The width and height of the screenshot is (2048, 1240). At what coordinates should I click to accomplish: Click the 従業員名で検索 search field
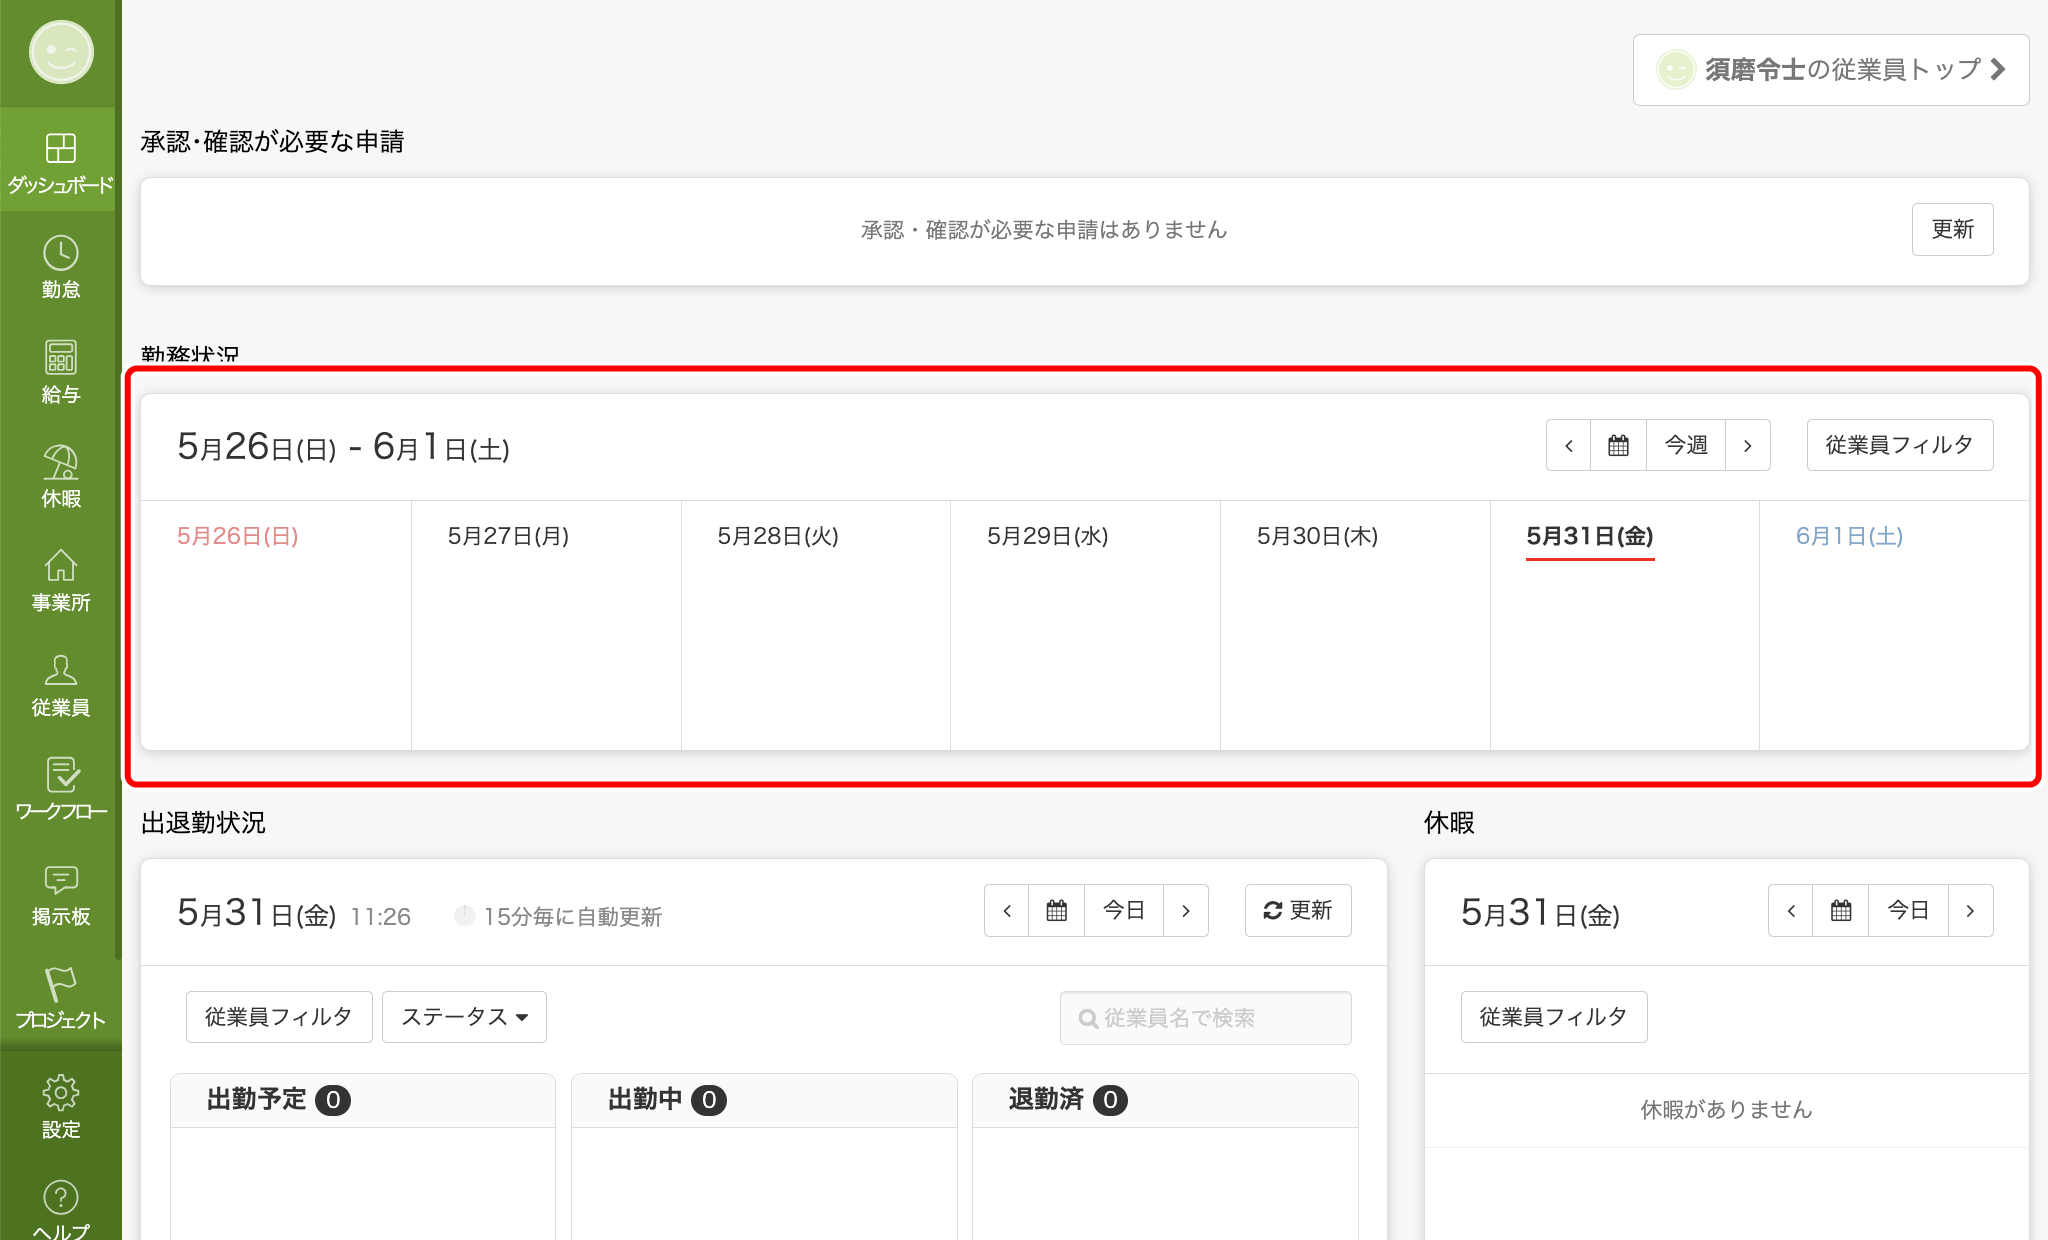tap(1205, 1018)
